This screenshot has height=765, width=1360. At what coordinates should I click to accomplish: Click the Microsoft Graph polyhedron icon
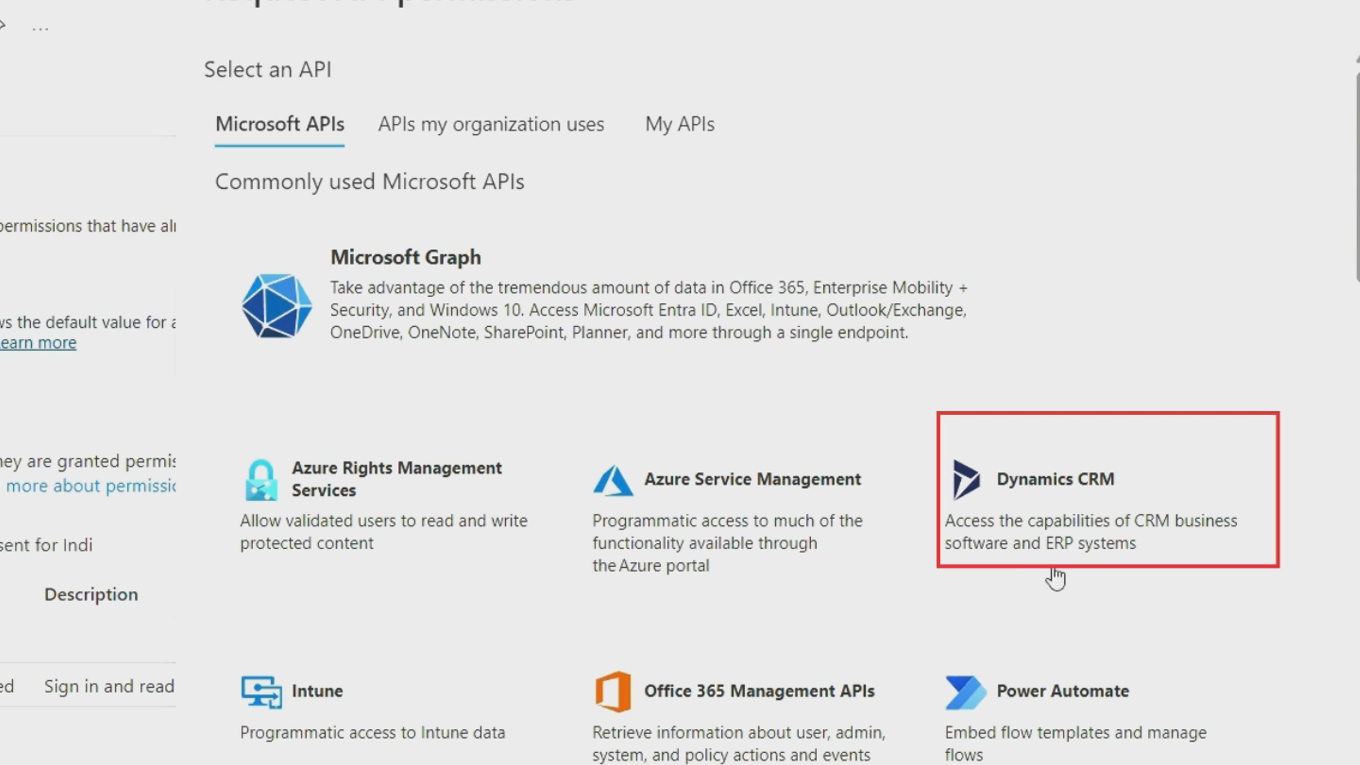[x=277, y=306]
